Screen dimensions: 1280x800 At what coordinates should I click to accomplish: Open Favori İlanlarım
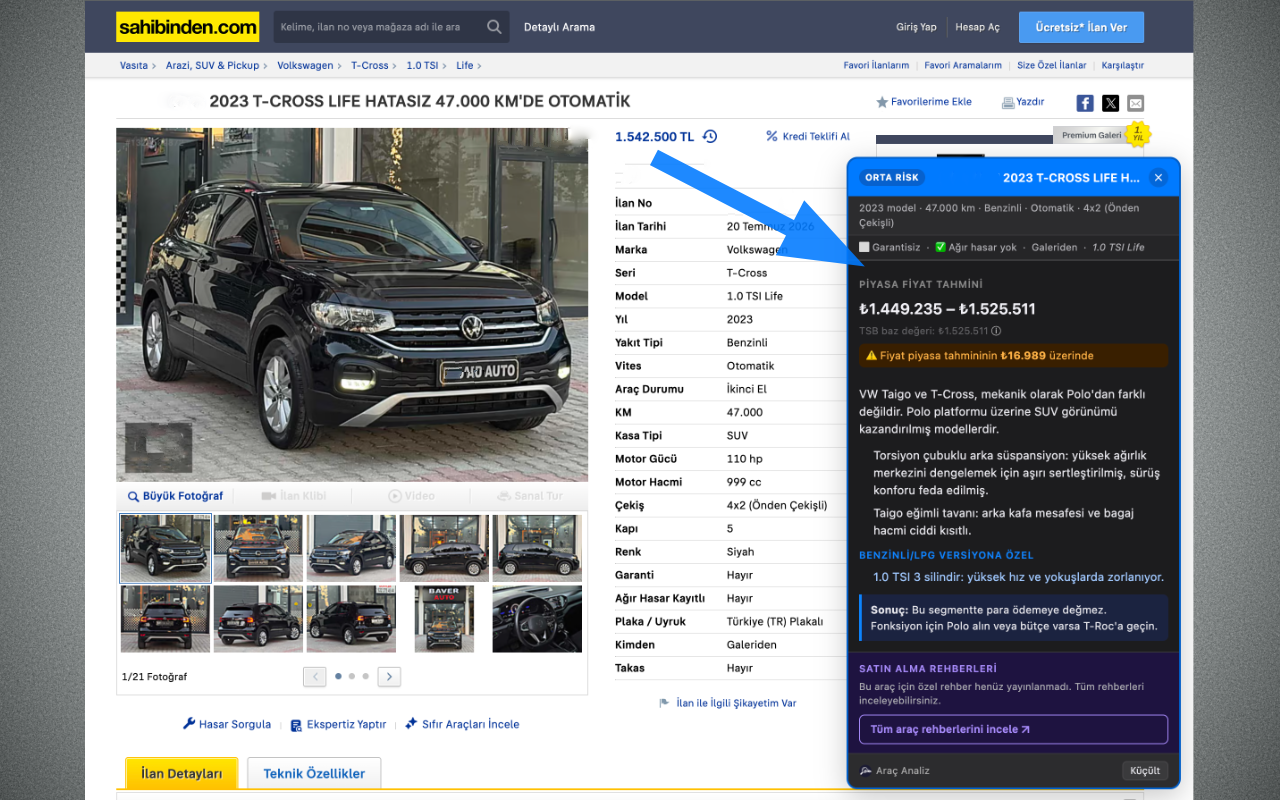(x=877, y=66)
